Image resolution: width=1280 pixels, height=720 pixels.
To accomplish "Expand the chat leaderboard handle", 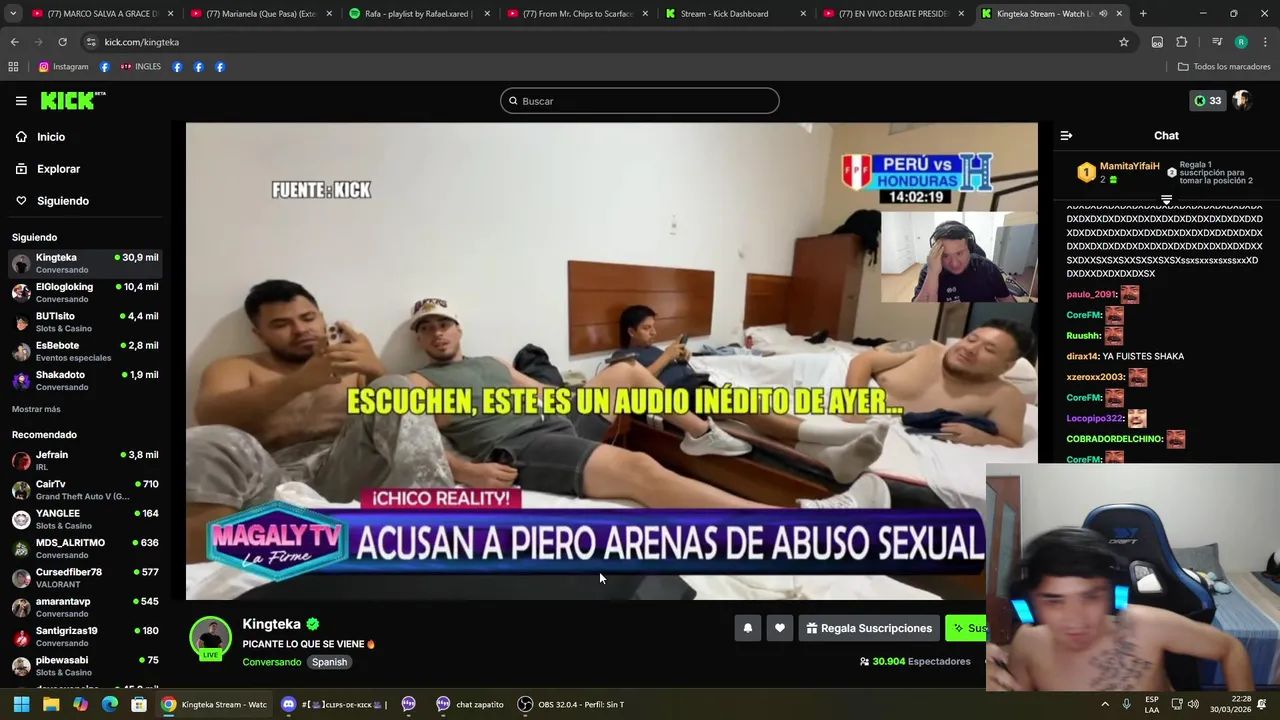I will click(x=1166, y=200).
